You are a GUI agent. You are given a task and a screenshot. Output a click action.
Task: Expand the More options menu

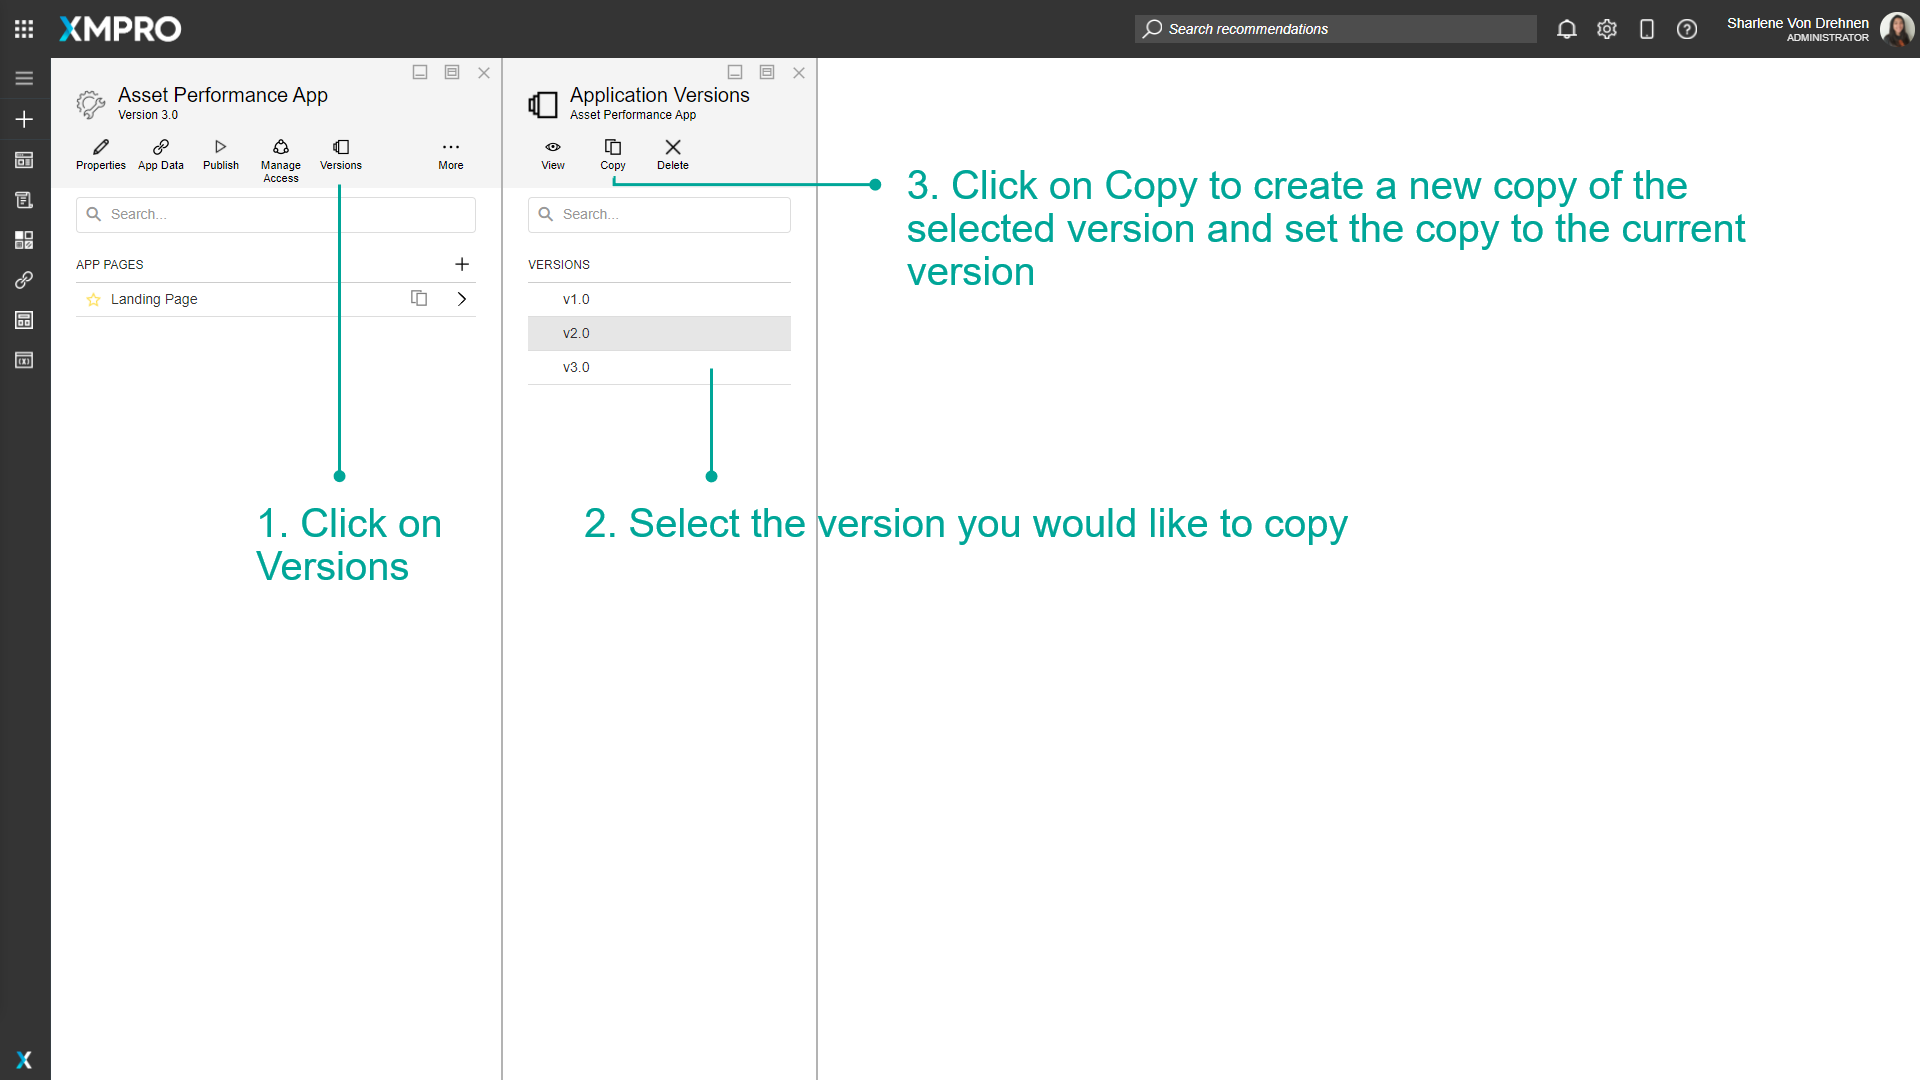pyautogui.click(x=451, y=154)
